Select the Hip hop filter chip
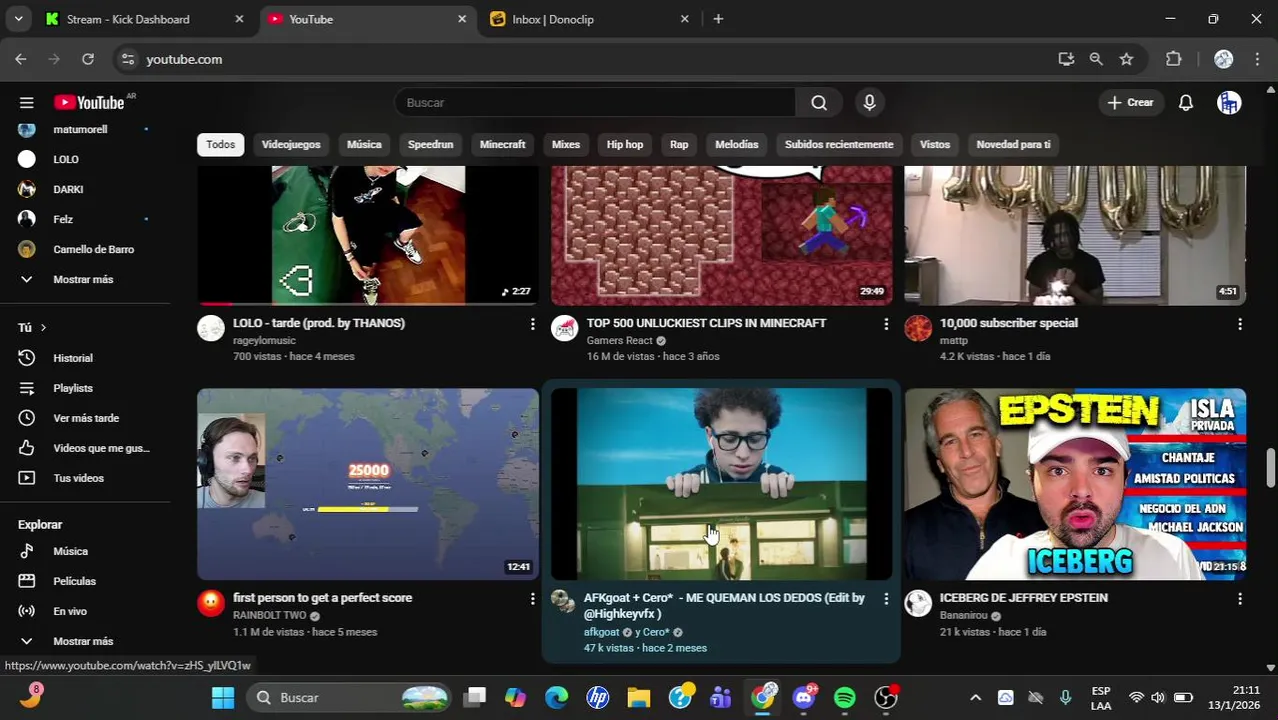1278x720 pixels. pyautogui.click(x=625, y=144)
